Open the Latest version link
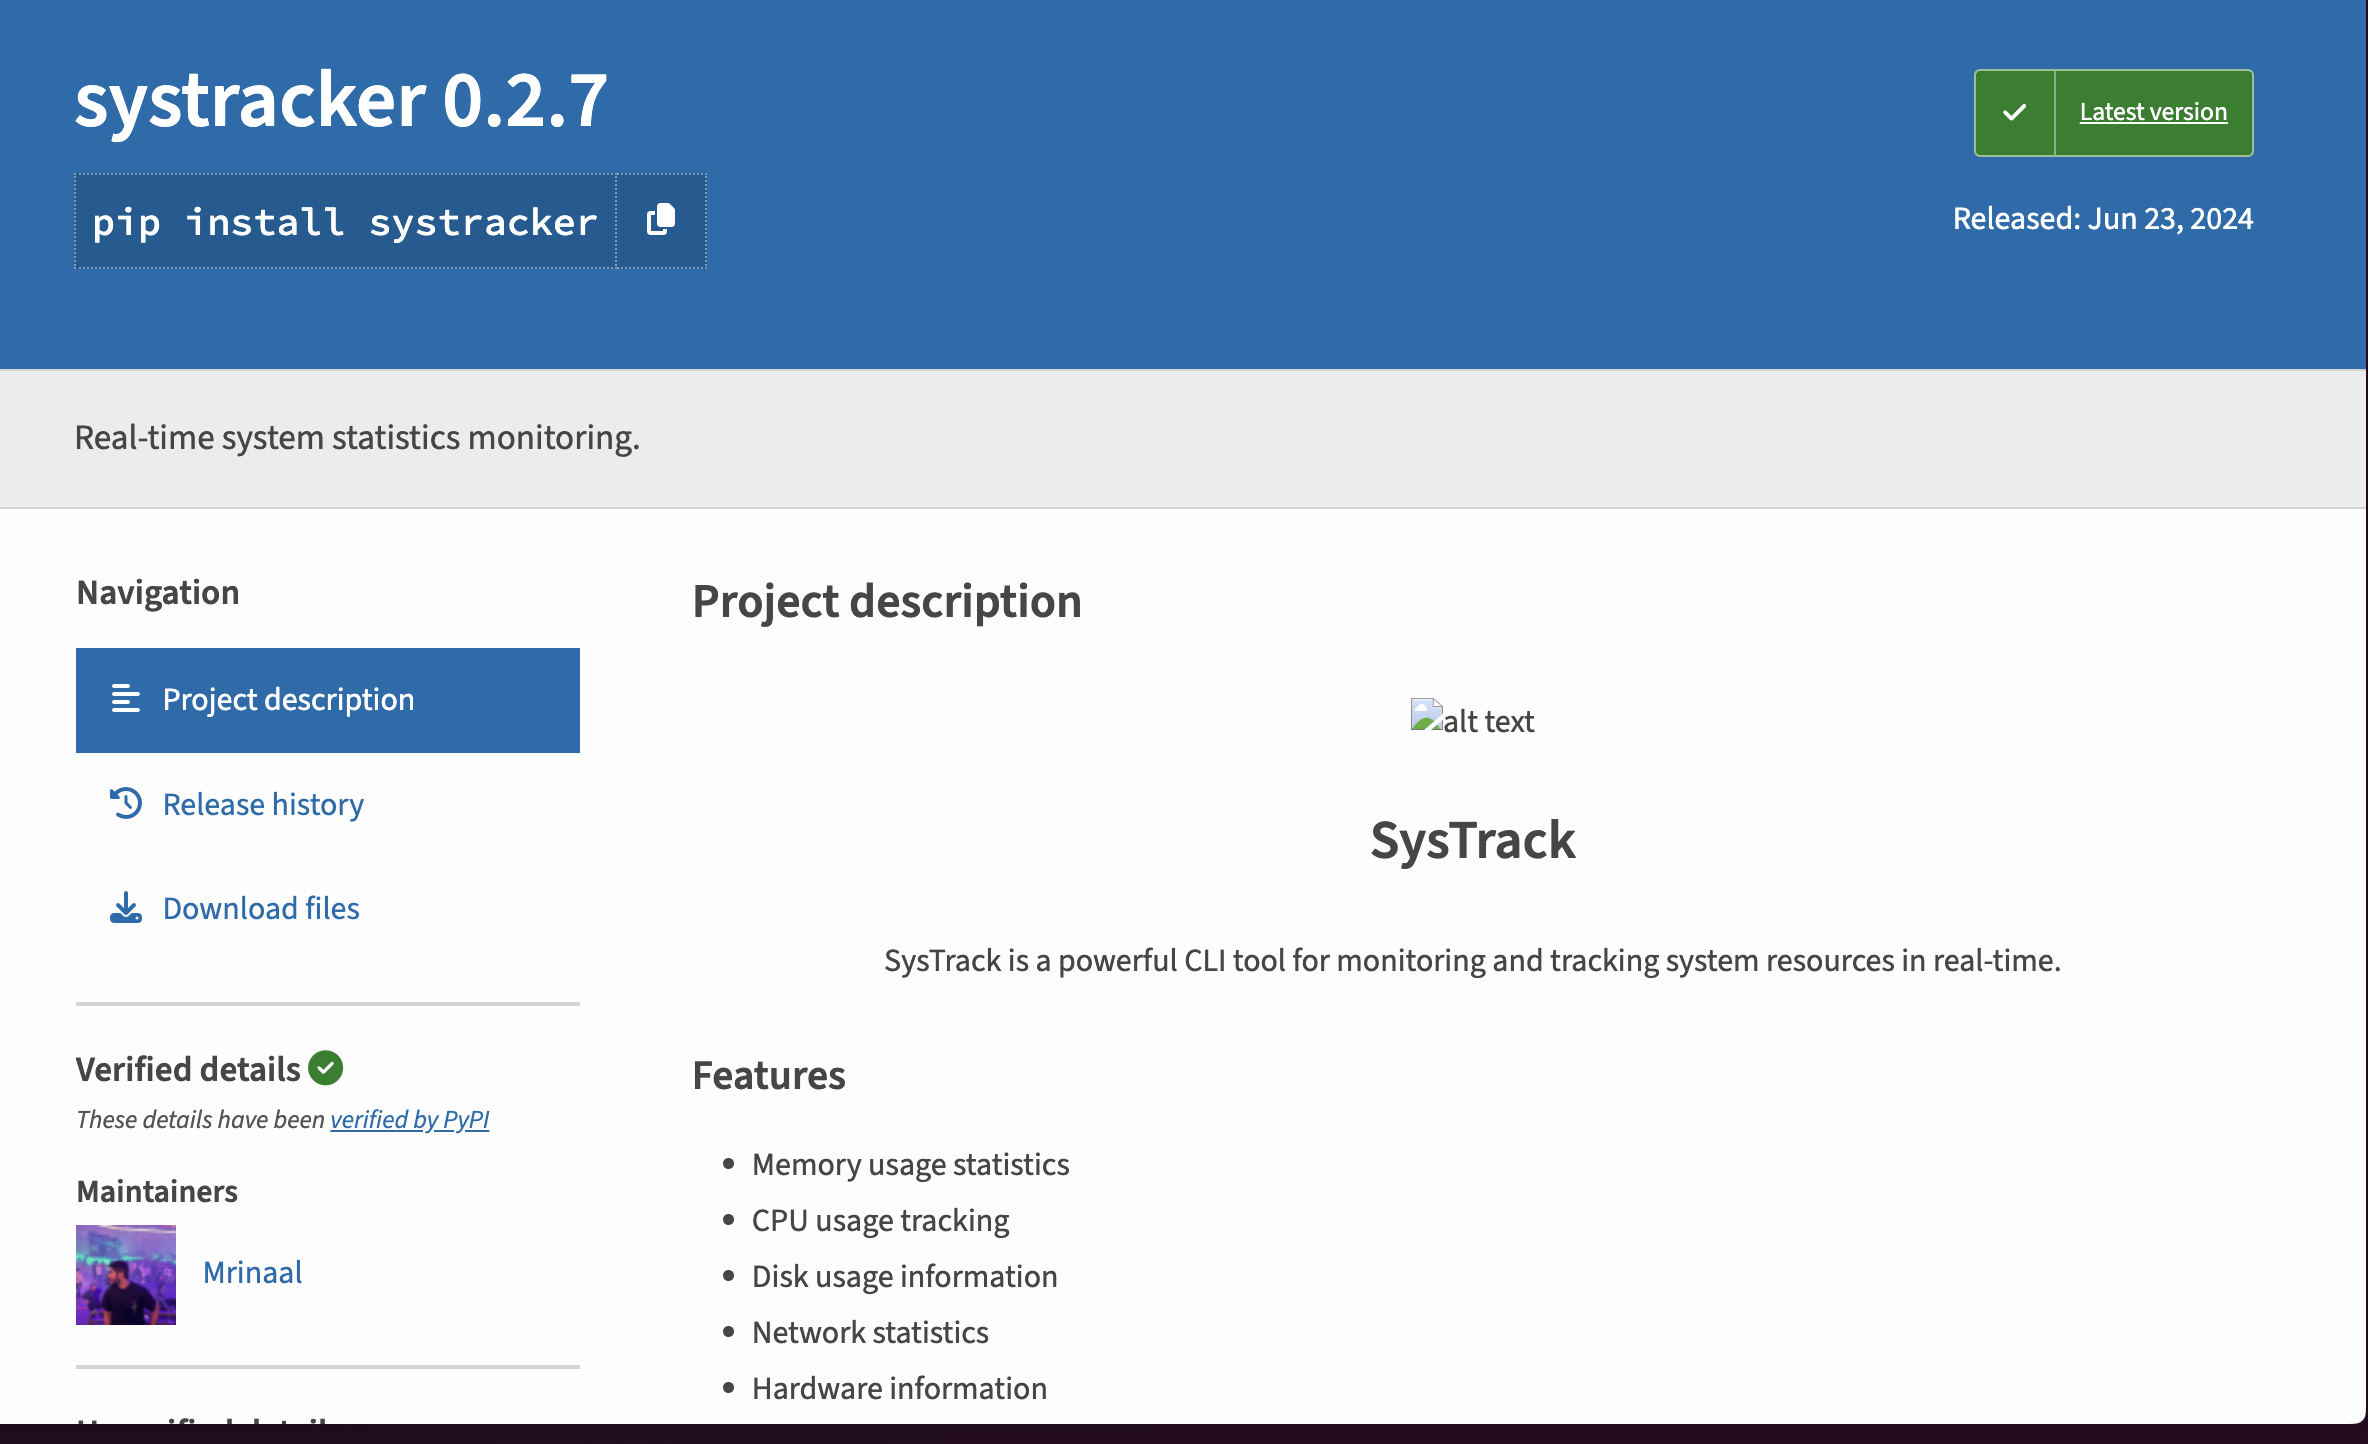 pos(2153,112)
